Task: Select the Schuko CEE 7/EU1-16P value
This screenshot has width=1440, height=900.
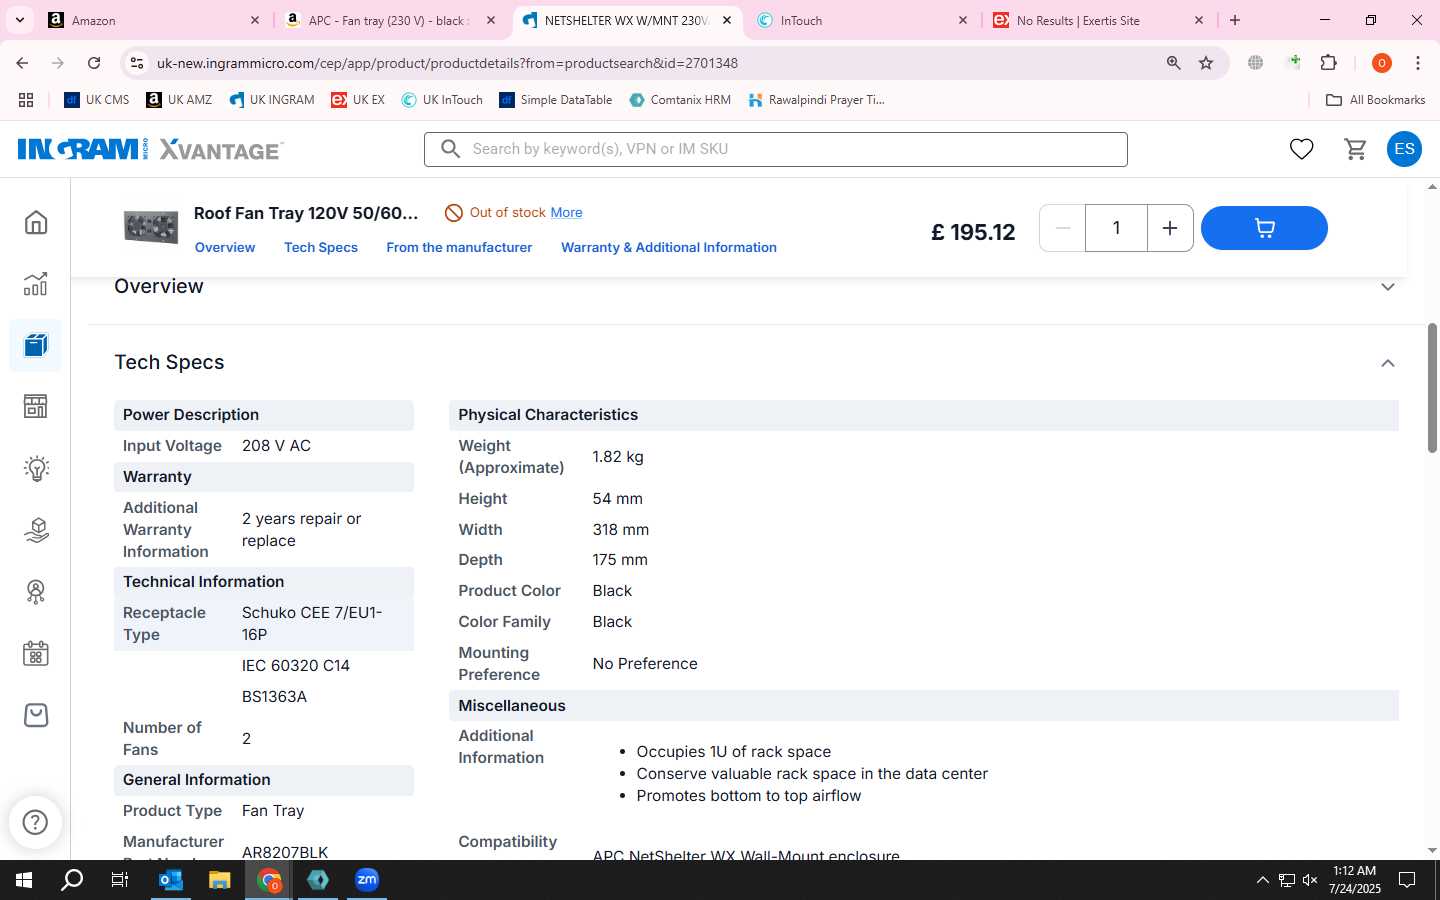Action: [312, 623]
